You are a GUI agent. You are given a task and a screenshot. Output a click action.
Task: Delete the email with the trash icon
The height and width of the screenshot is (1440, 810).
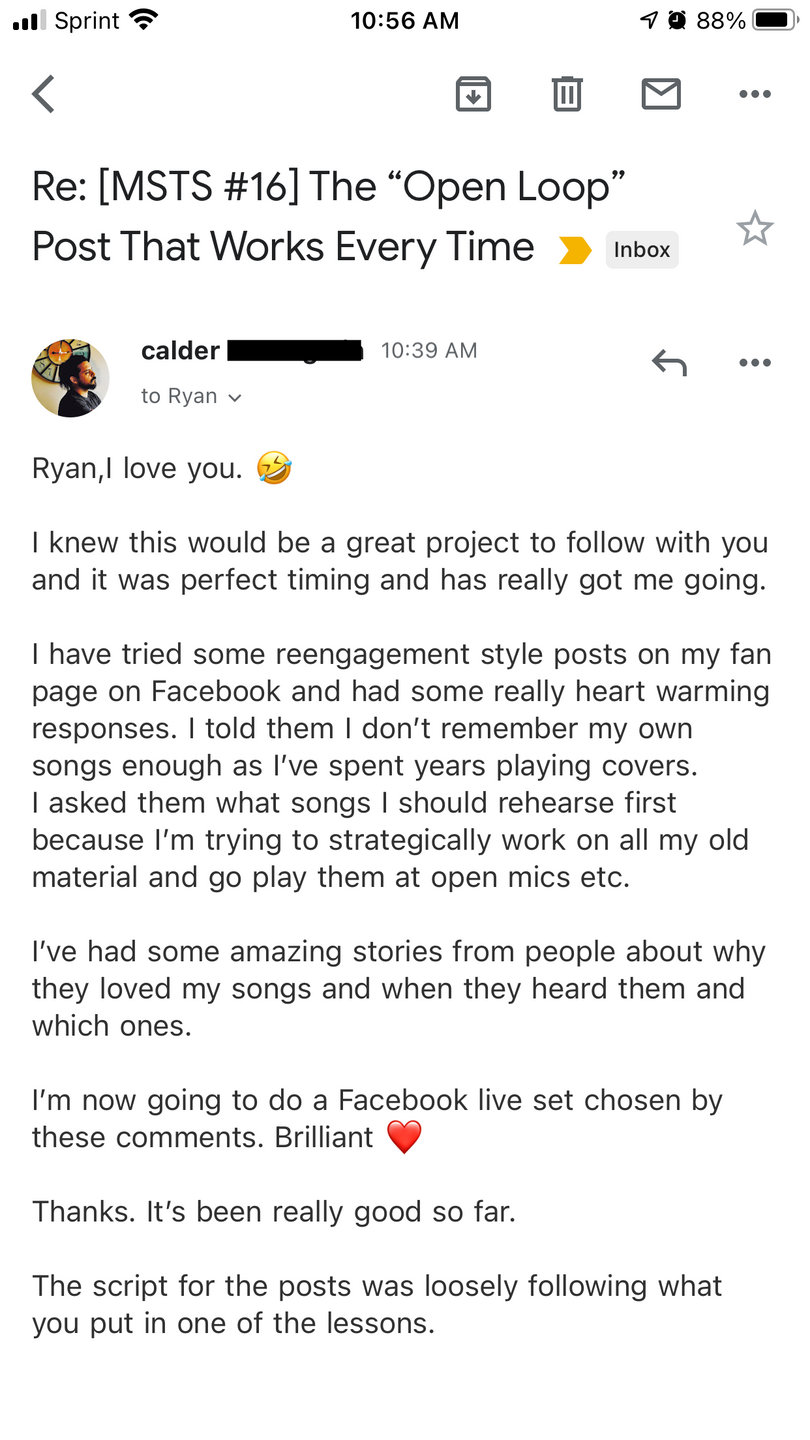(567, 94)
